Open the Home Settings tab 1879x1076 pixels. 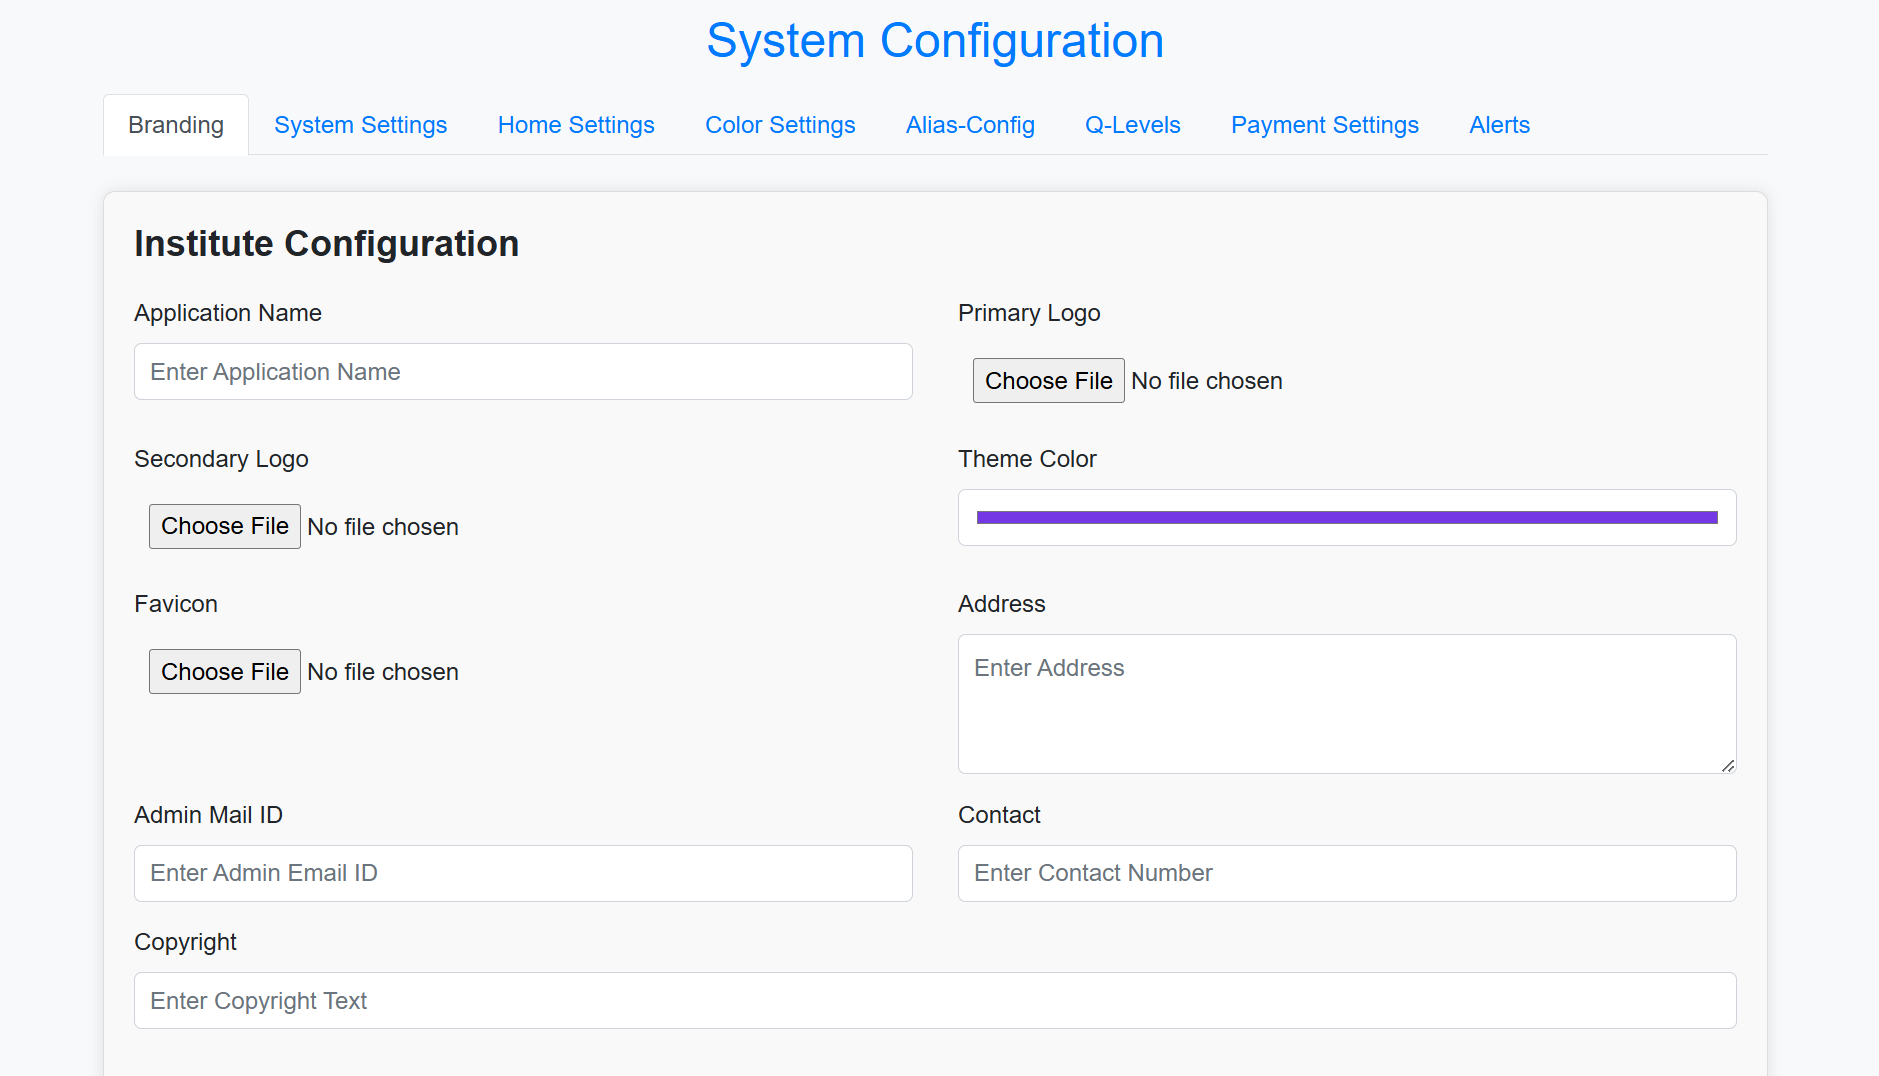point(576,125)
